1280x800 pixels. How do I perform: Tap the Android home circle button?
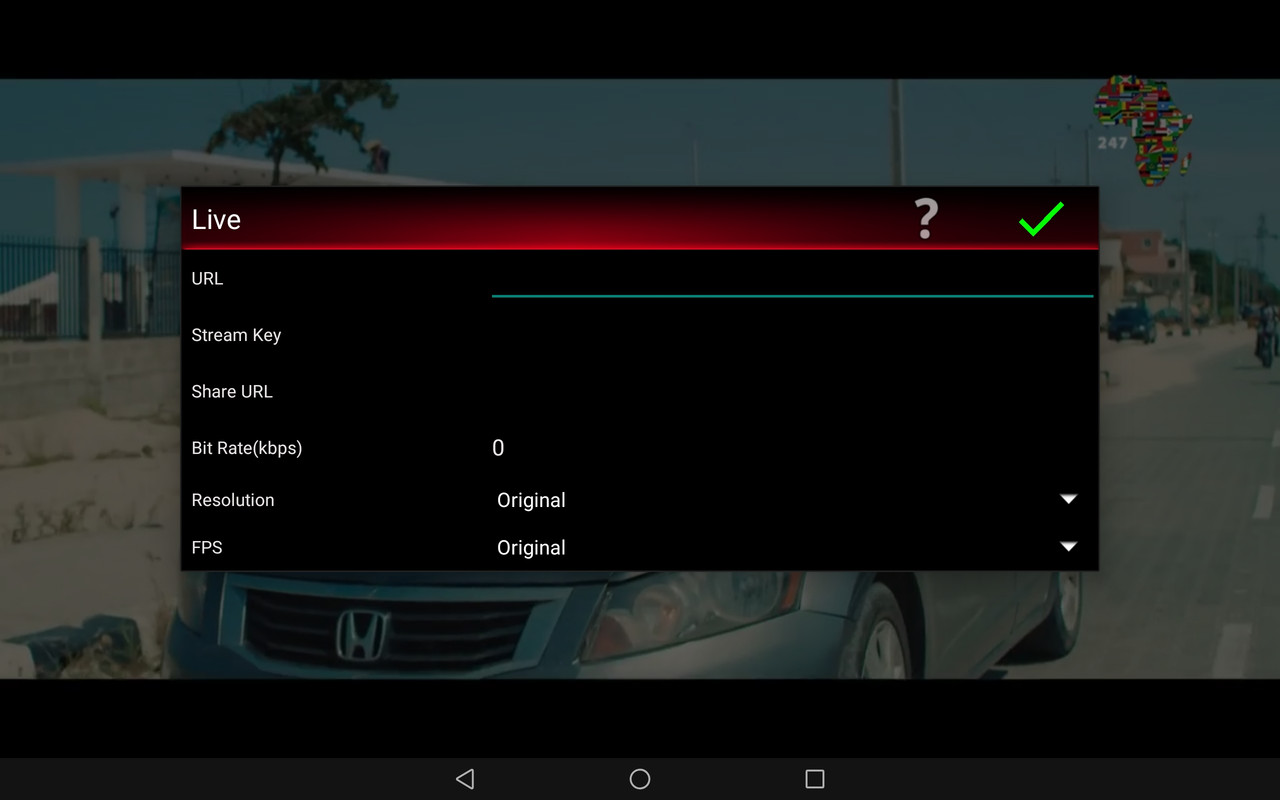click(x=640, y=779)
